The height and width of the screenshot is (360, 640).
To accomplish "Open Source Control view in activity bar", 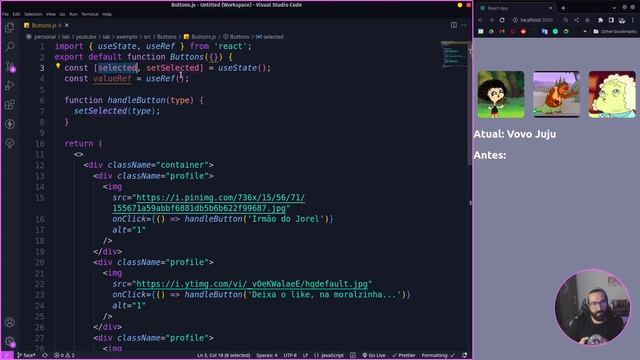I will pos(9,66).
